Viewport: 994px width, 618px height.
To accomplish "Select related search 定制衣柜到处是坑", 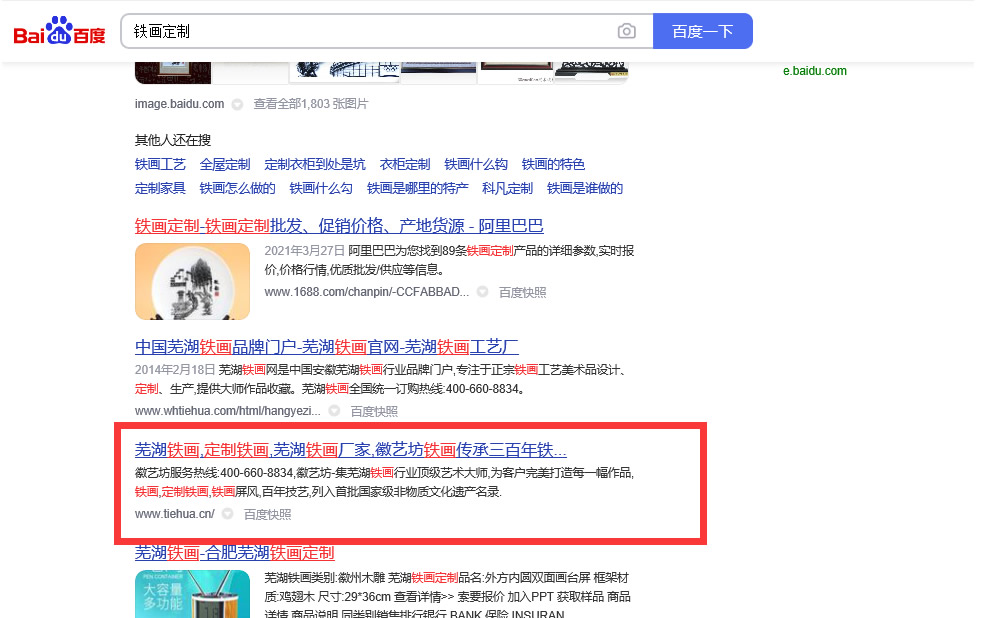I will click(x=314, y=164).
